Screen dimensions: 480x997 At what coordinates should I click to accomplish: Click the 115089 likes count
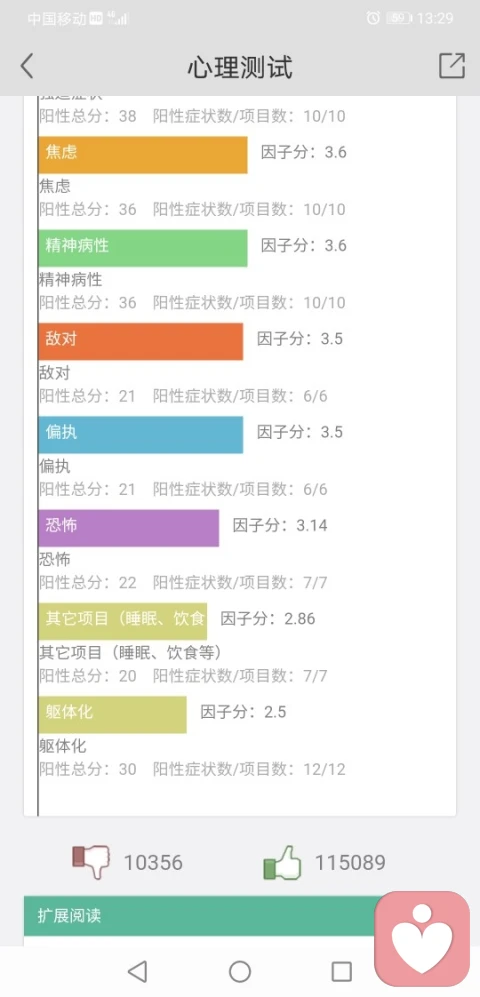coord(350,863)
